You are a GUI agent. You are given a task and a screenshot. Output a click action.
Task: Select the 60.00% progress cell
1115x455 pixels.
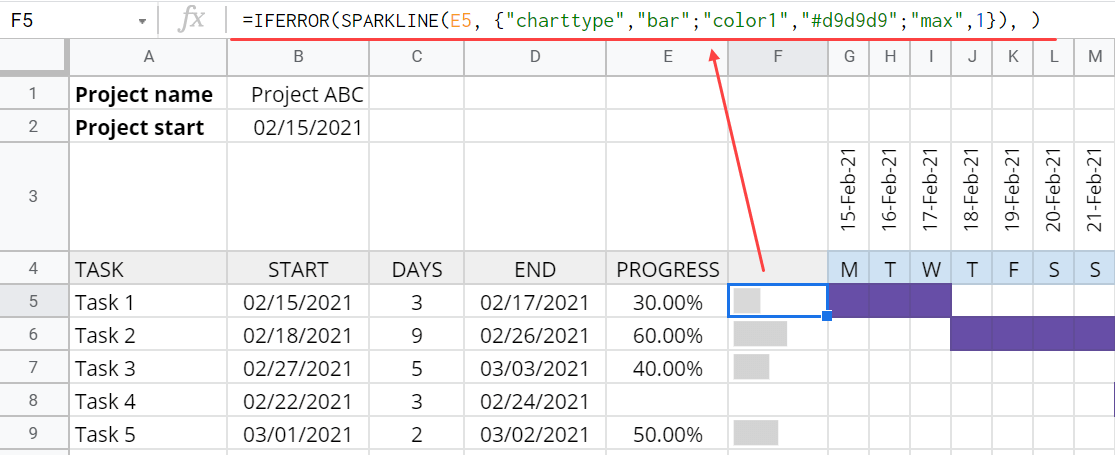[667, 336]
